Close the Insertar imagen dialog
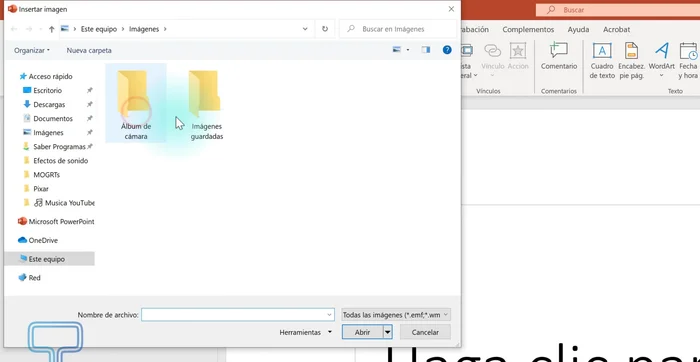Viewport: 700px width, 362px height. 451,9
